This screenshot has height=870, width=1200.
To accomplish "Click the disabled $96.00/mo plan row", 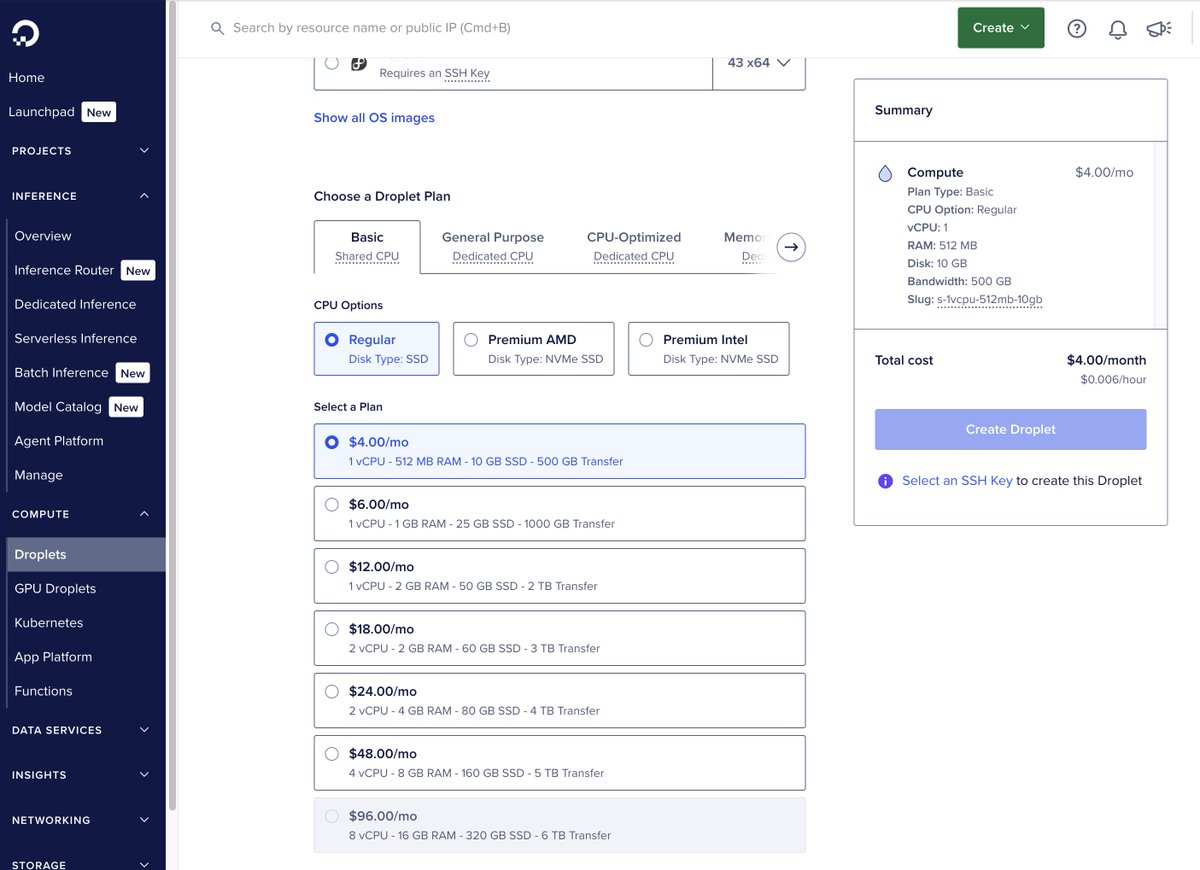I will click(x=559, y=825).
